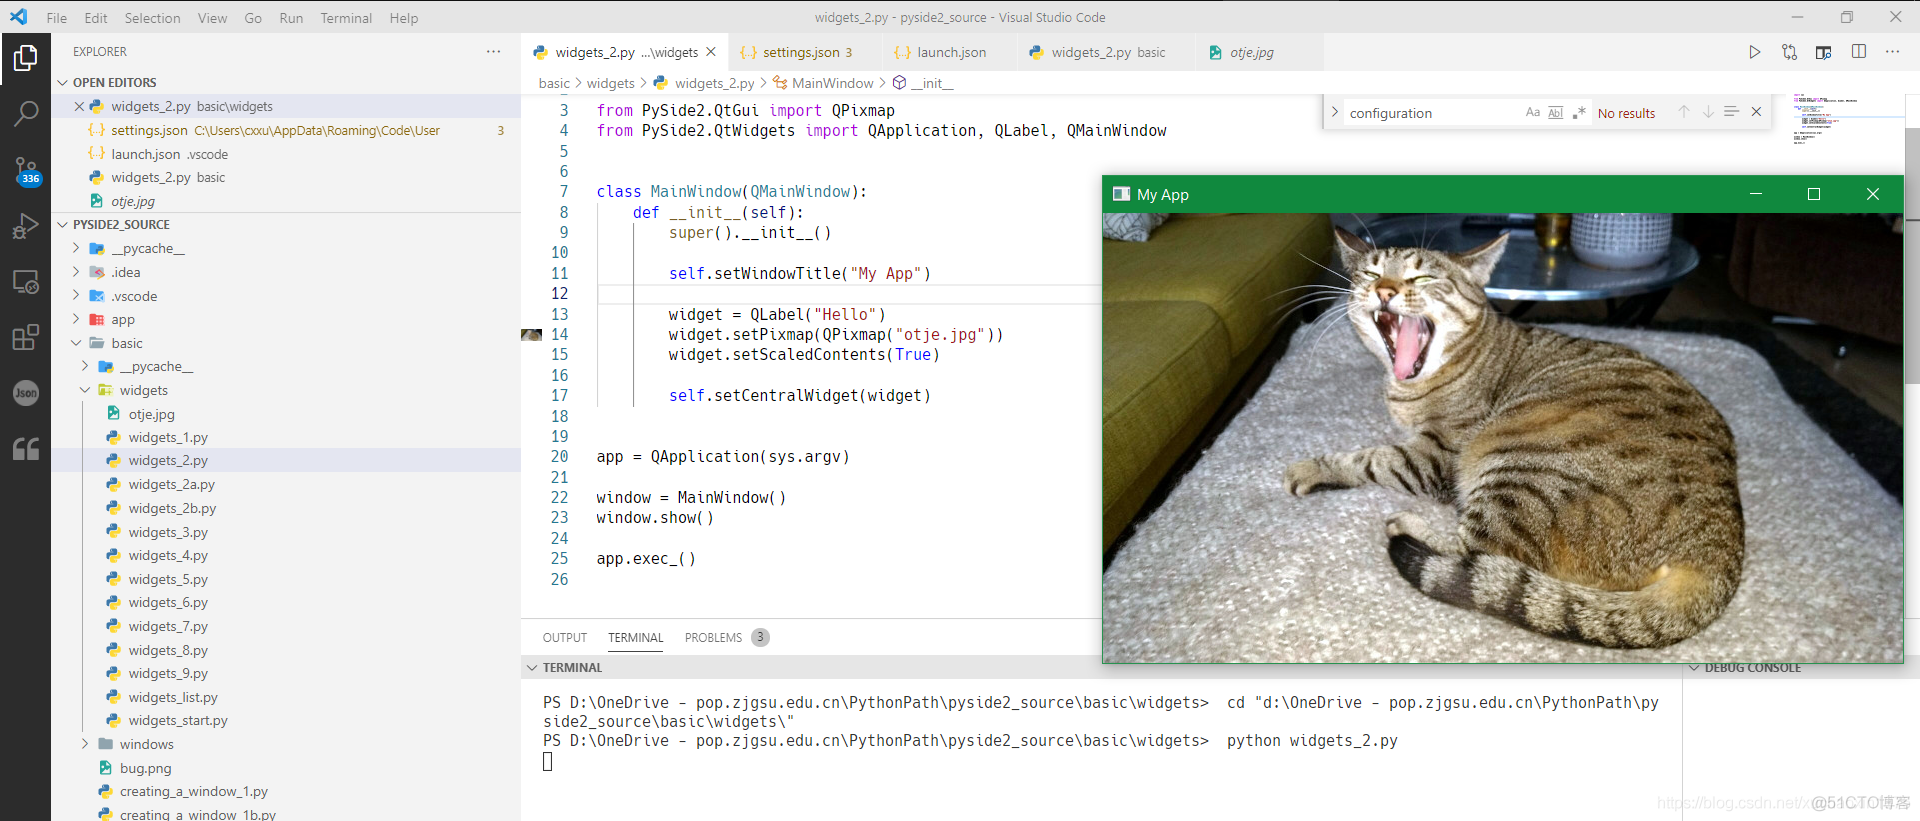The height and width of the screenshot is (821, 1920).
Task: Expand the windows folder
Action: [85, 744]
